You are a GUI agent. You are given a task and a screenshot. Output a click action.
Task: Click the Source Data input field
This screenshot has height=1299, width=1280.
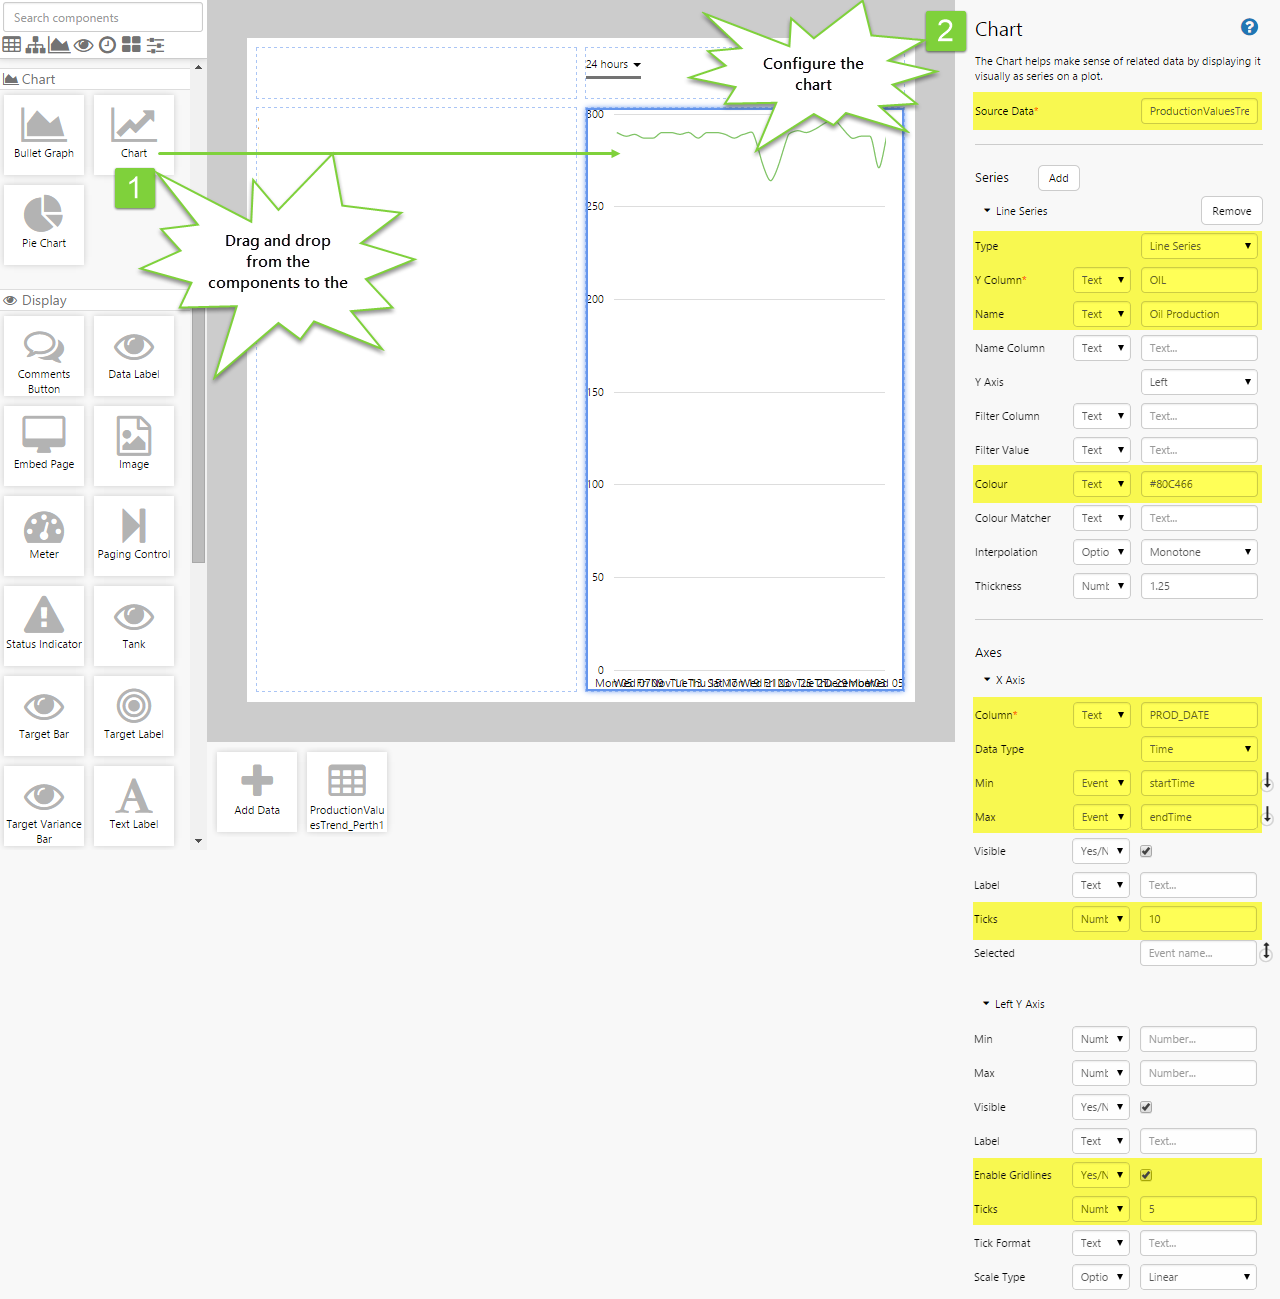[x=1199, y=111]
